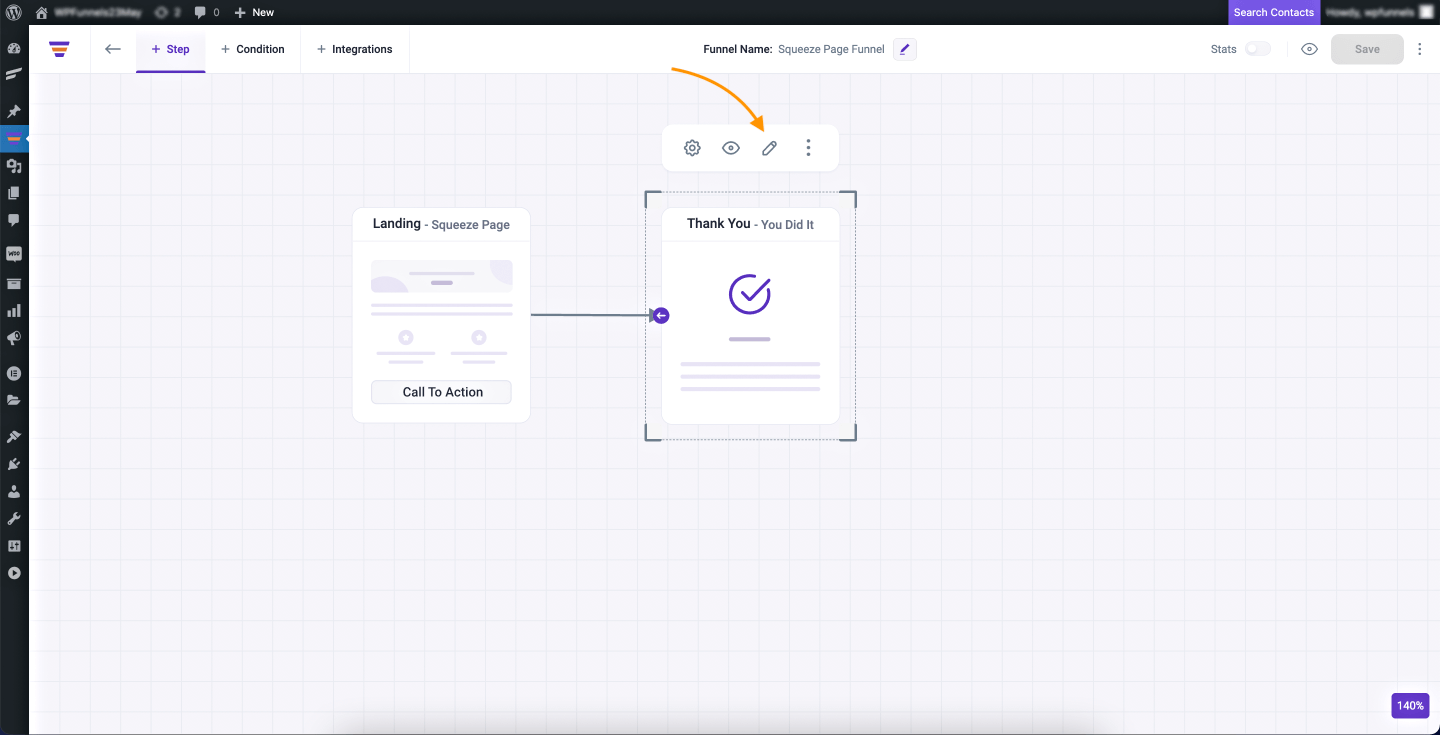
Task: Open updates icon in admin bar
Action: coord(167,12)
